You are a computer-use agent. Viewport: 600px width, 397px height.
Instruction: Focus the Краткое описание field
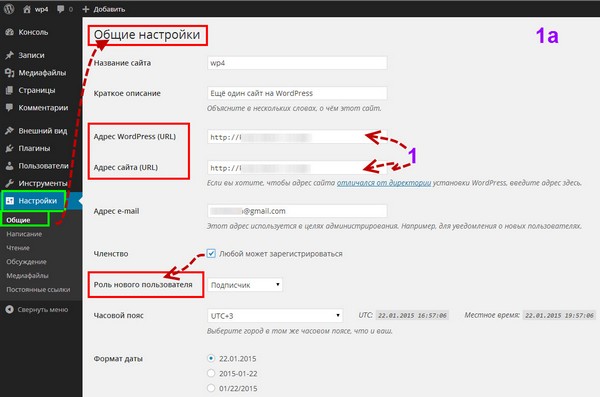(x=297, y=93)
